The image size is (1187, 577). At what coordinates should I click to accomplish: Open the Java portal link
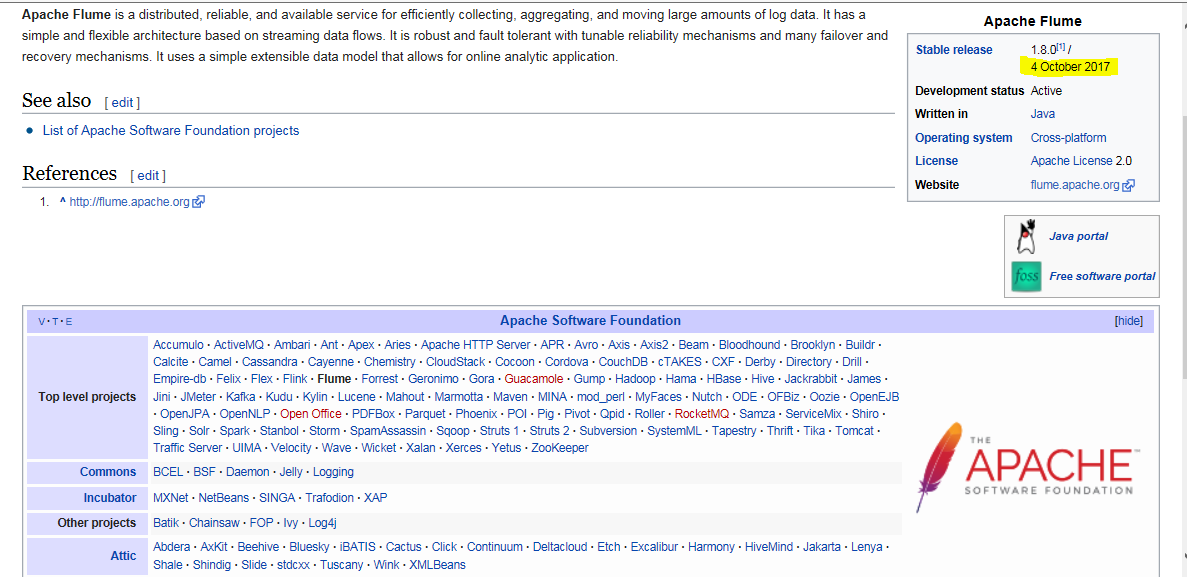coord(1079,236)
